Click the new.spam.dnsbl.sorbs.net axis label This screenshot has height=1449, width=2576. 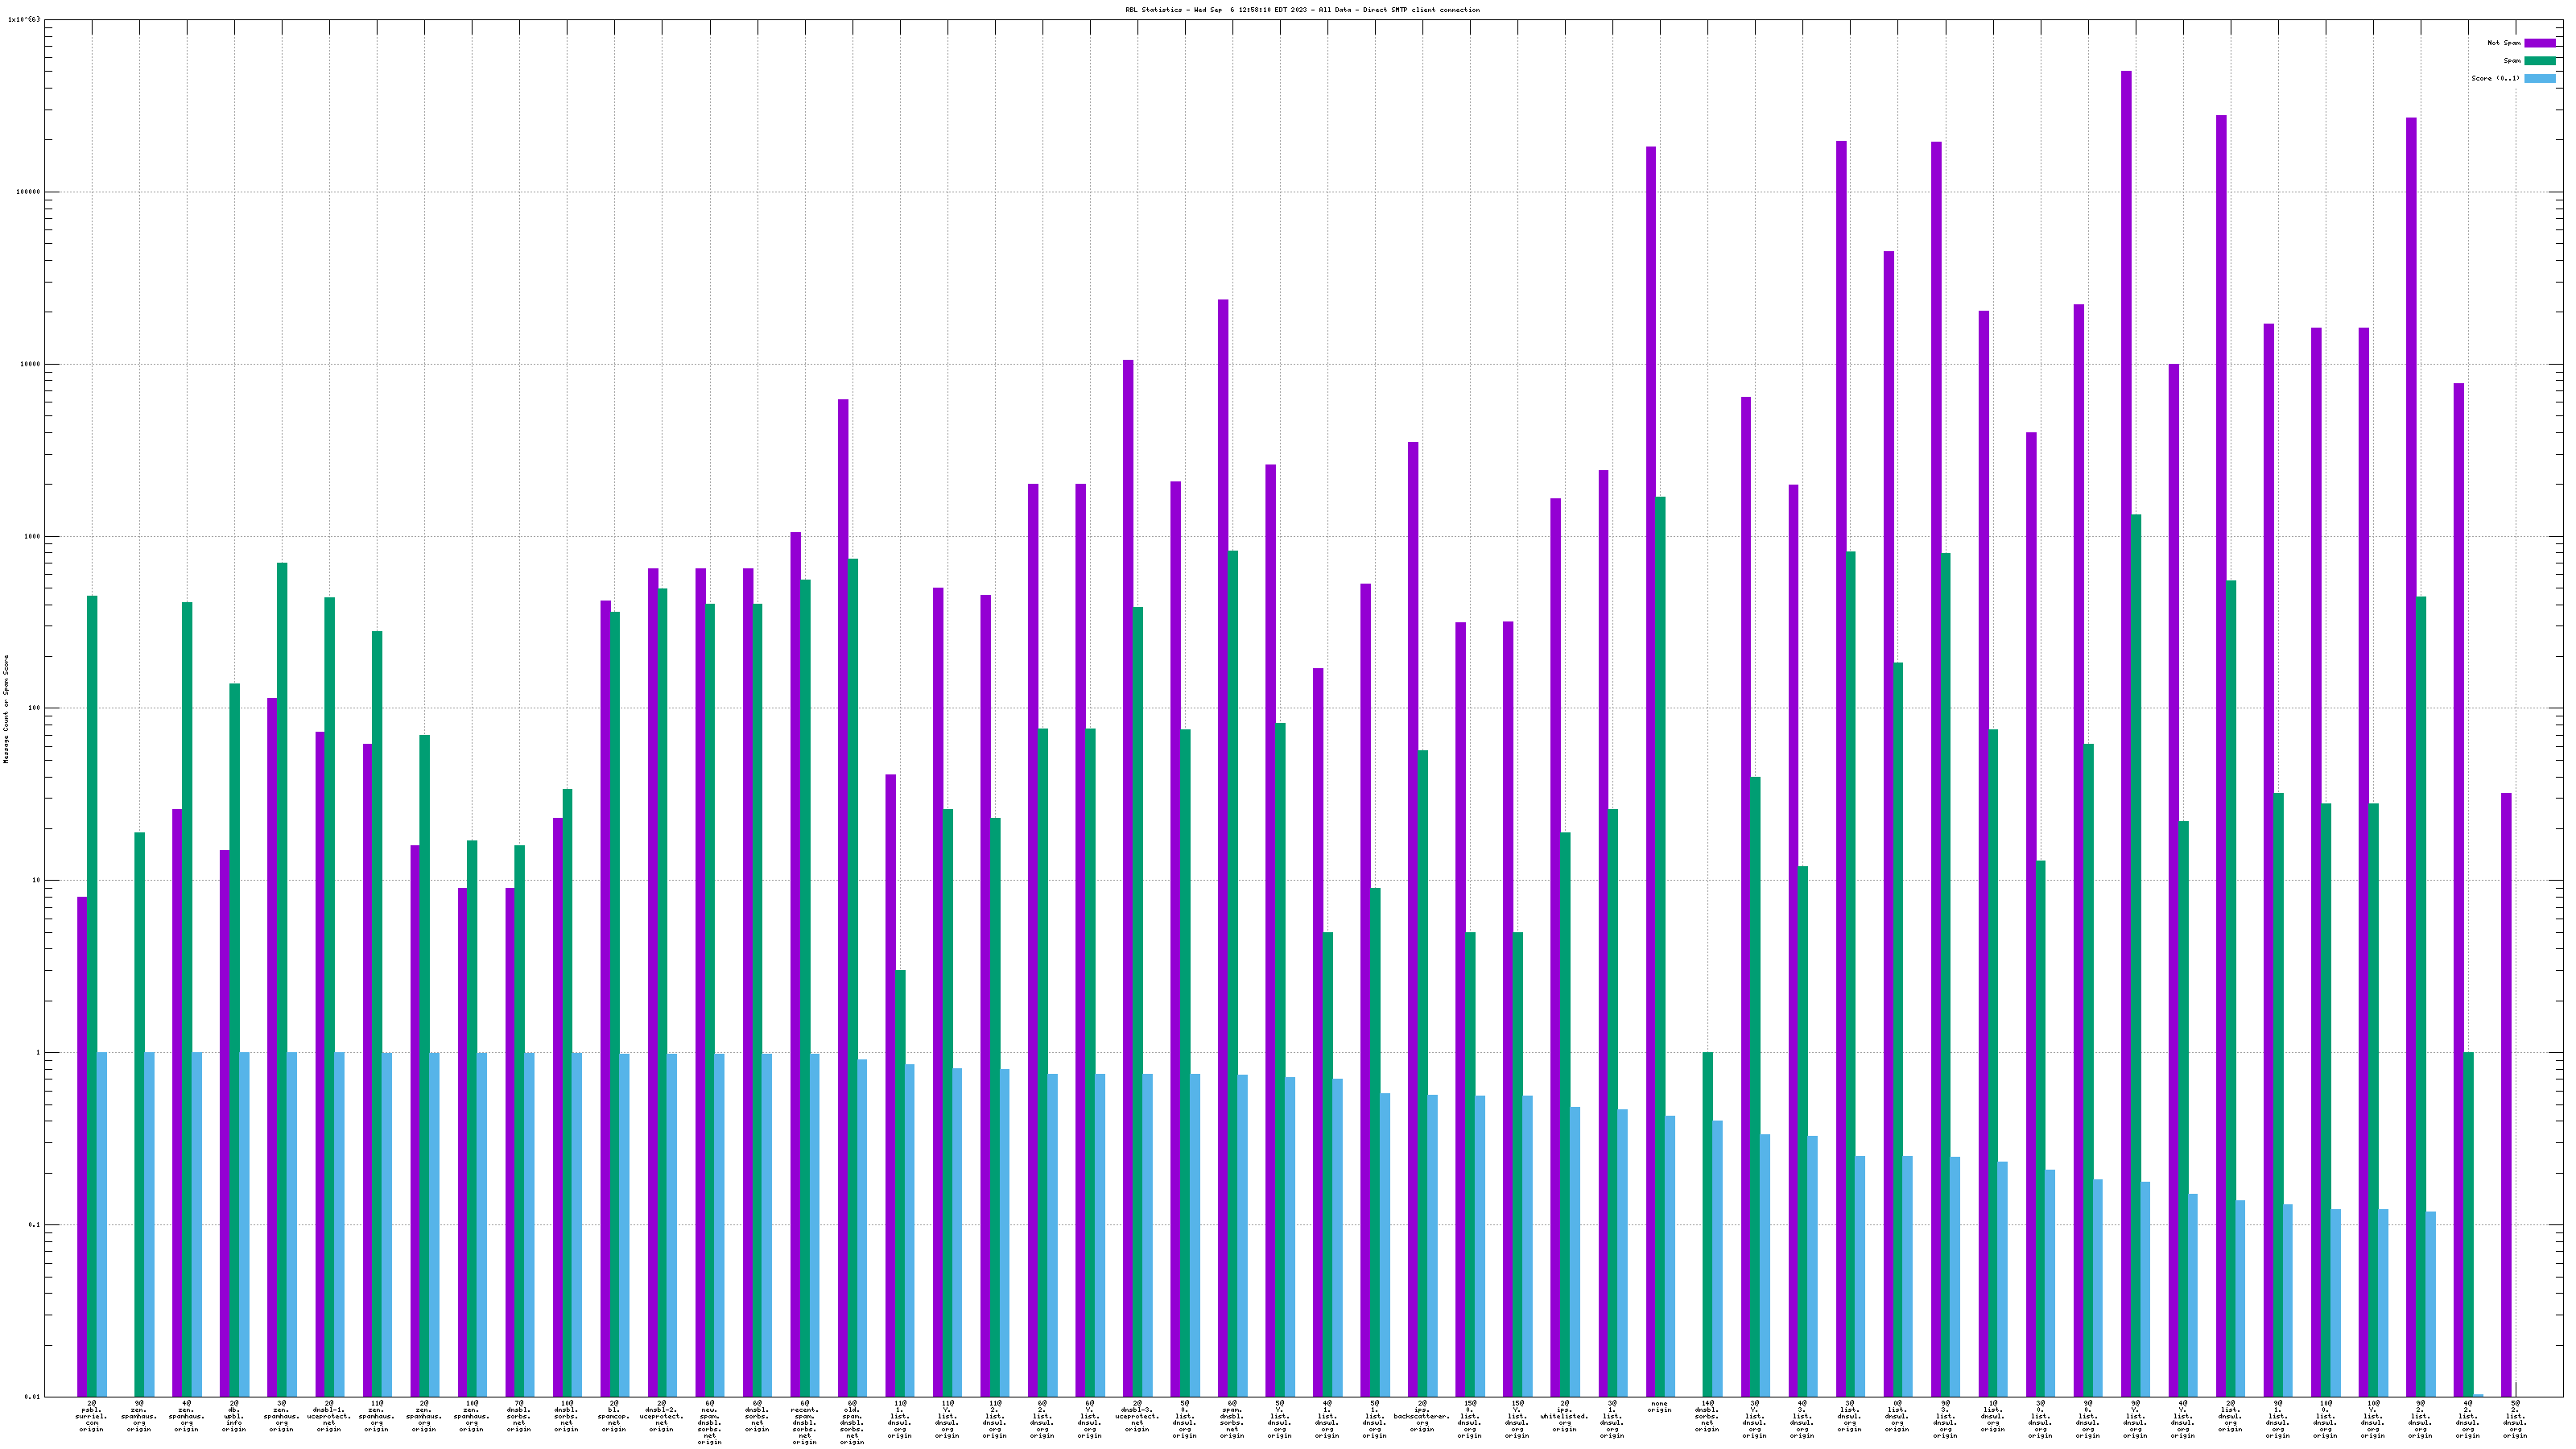[x=709, y=1422]
